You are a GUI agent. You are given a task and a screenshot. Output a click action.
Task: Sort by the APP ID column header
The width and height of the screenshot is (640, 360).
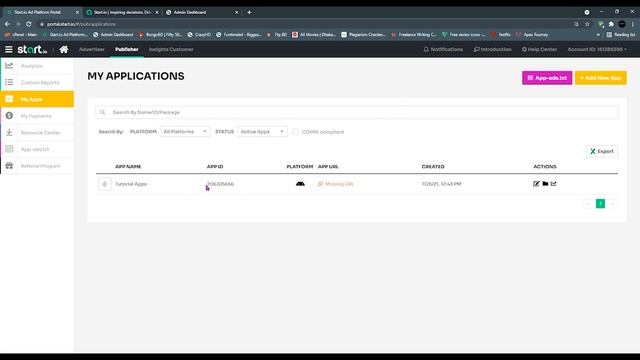[215, 167]
